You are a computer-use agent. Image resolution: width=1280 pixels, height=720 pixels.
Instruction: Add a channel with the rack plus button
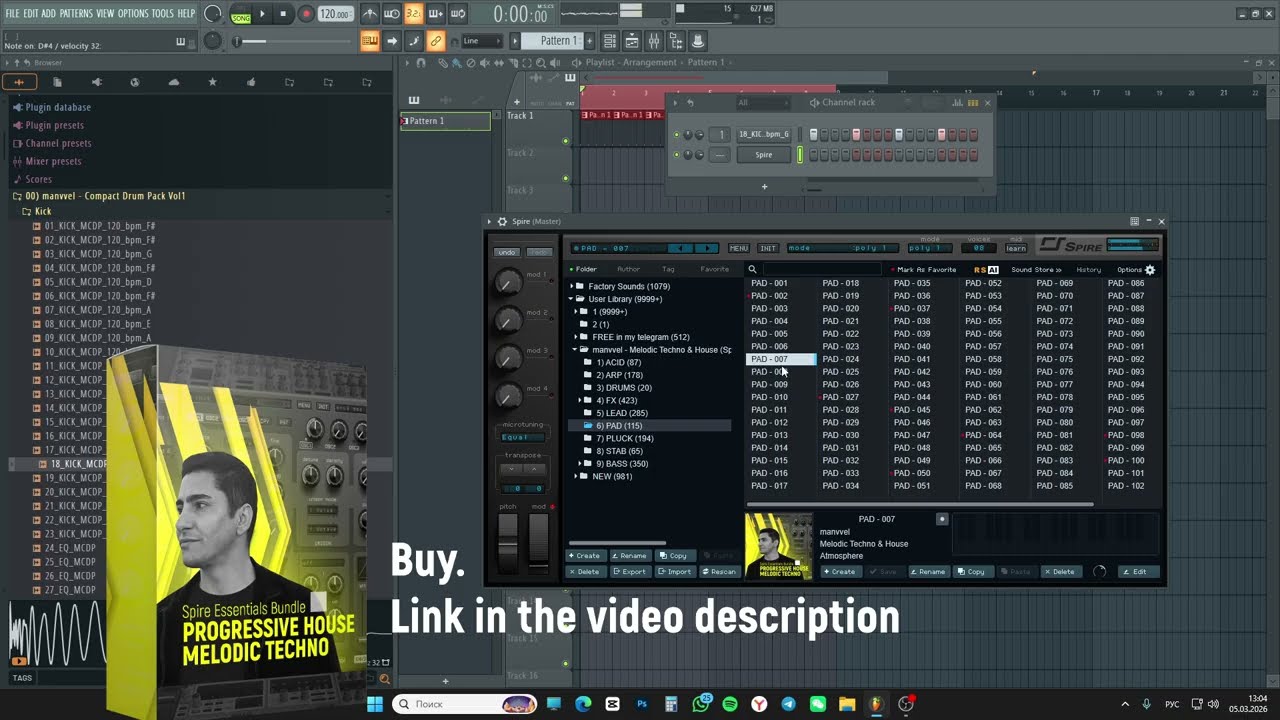(x=764, y=186)
